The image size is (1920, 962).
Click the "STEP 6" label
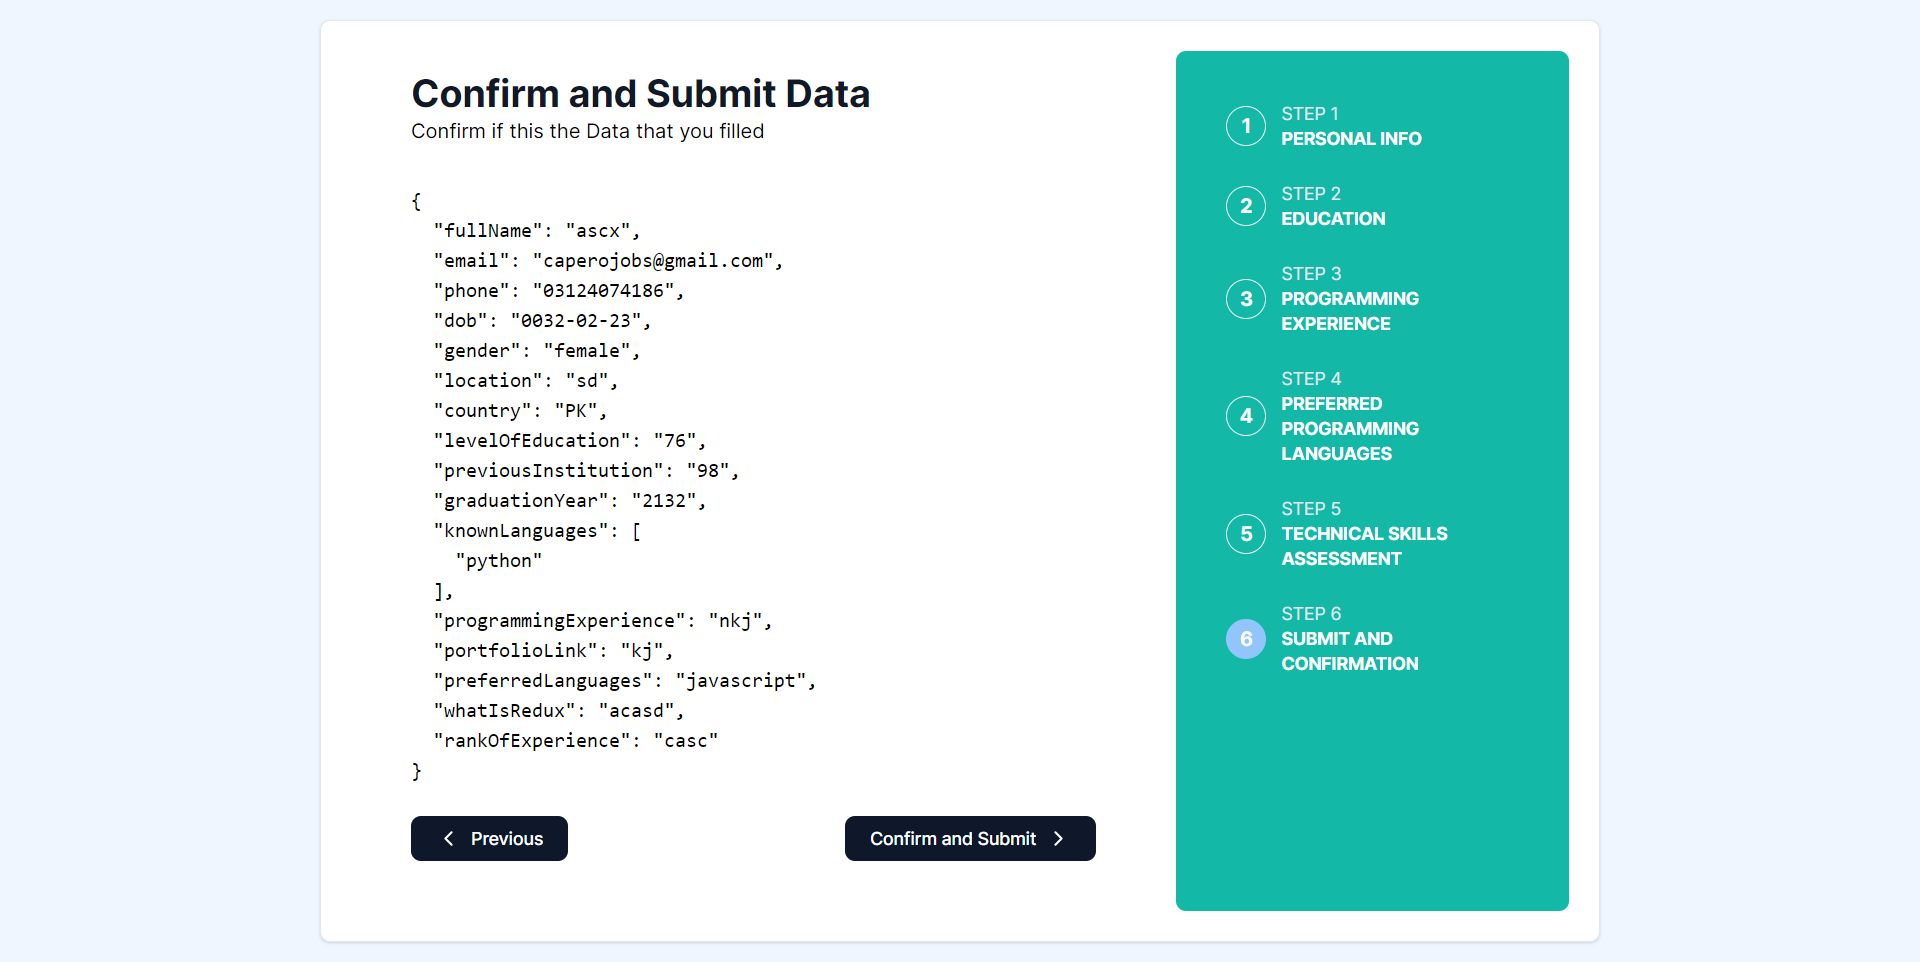click(1311, 614)
